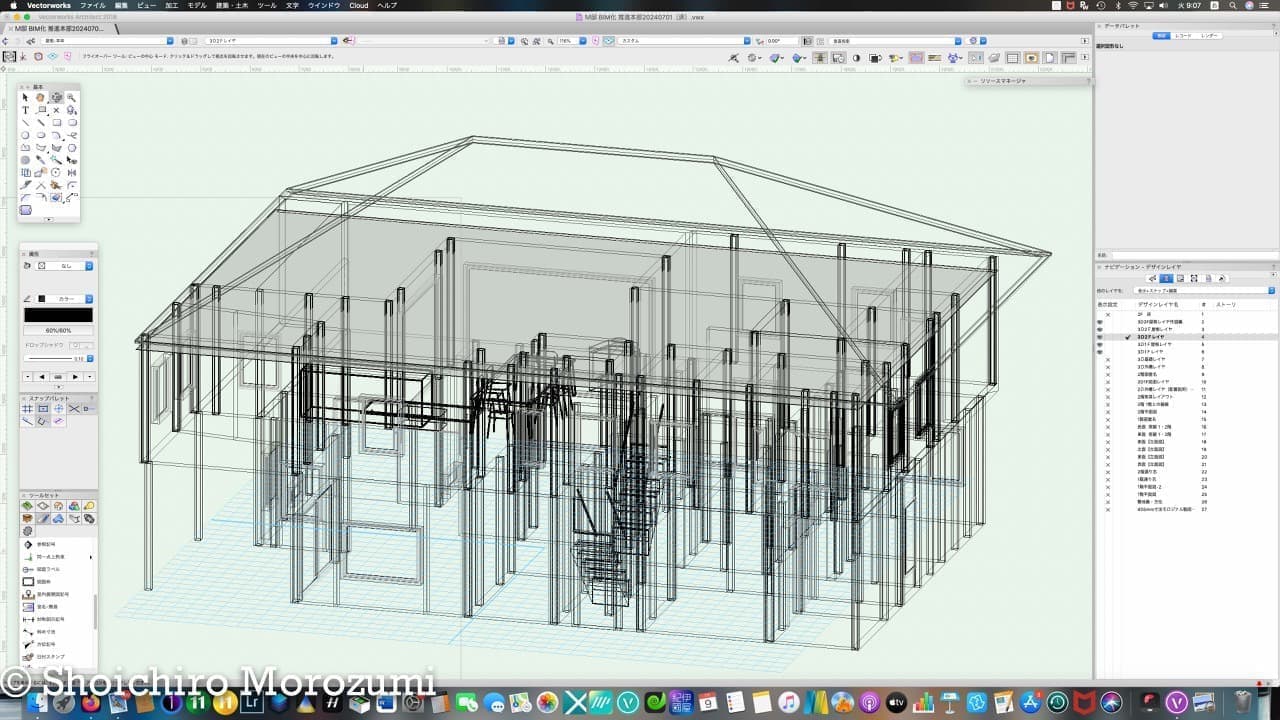The height and width of the screenshot is (720, 1280).
Task: Click the Mirror tool icon
Action: click(x=72, y=172)
